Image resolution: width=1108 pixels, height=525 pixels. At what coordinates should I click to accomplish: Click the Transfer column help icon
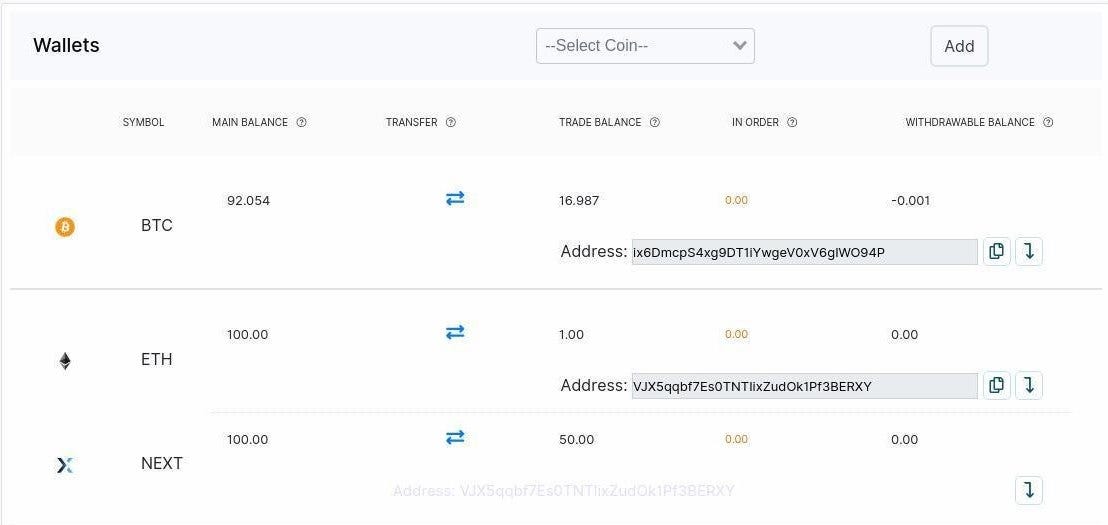pos(451,123)
